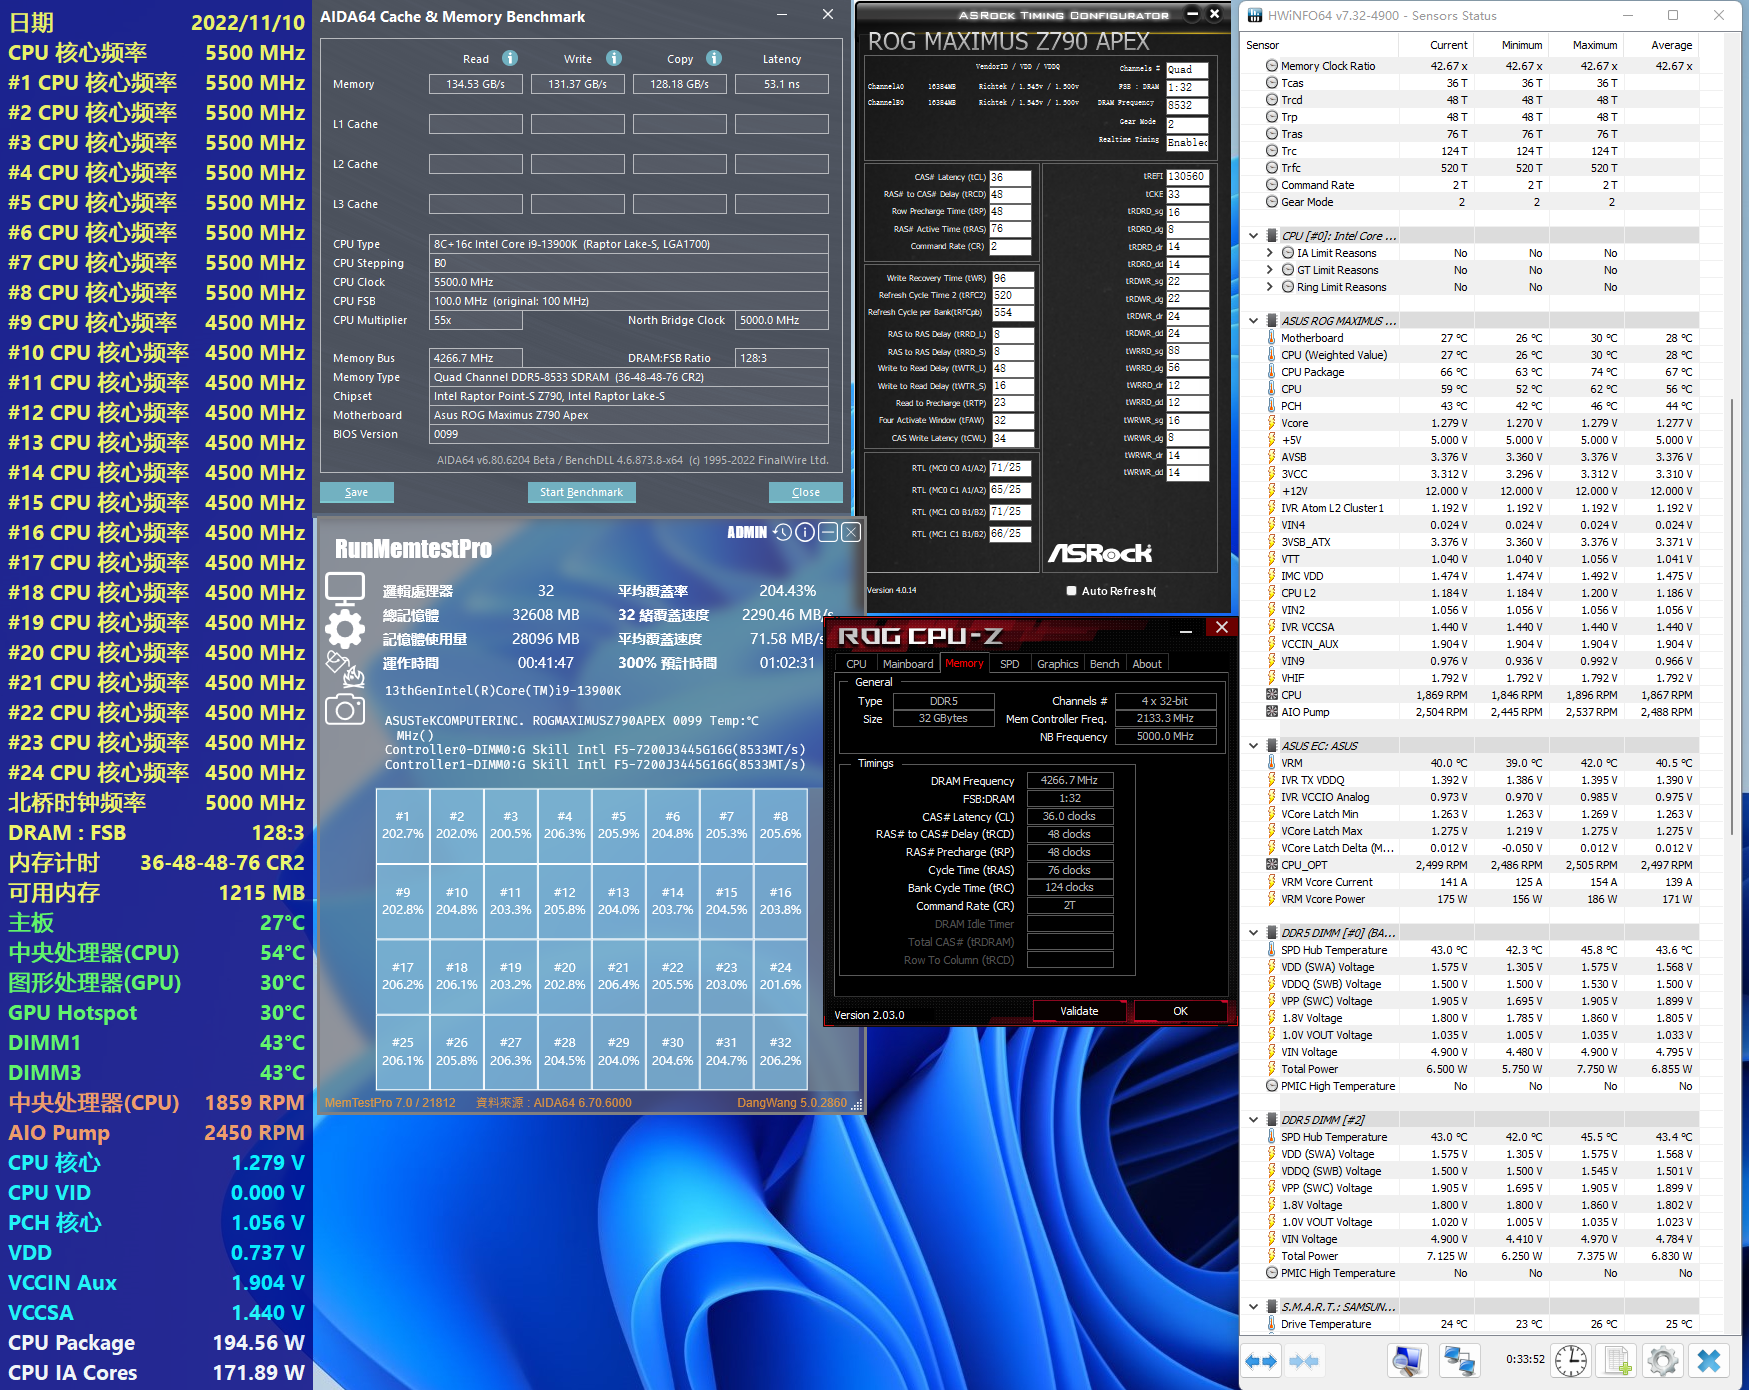Click Memory Clock Ratio sensor icon in HWiNFO
This screenshot has height=1390, width=1749.
click(1272, 66)
